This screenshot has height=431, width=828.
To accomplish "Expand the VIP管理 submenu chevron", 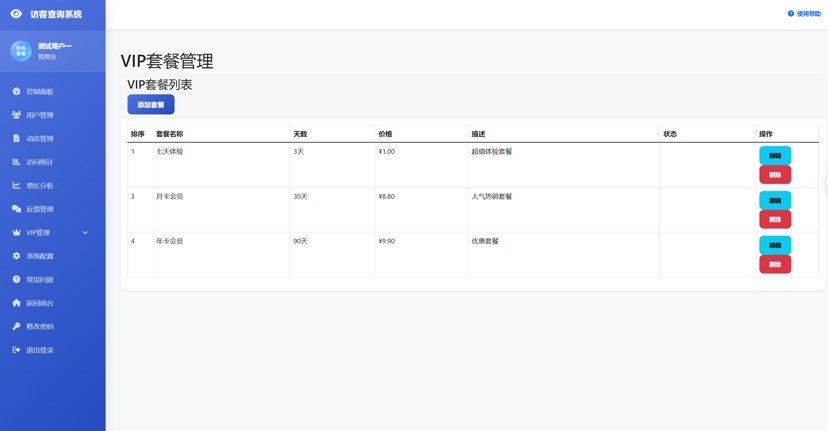I will pos(85,232).
